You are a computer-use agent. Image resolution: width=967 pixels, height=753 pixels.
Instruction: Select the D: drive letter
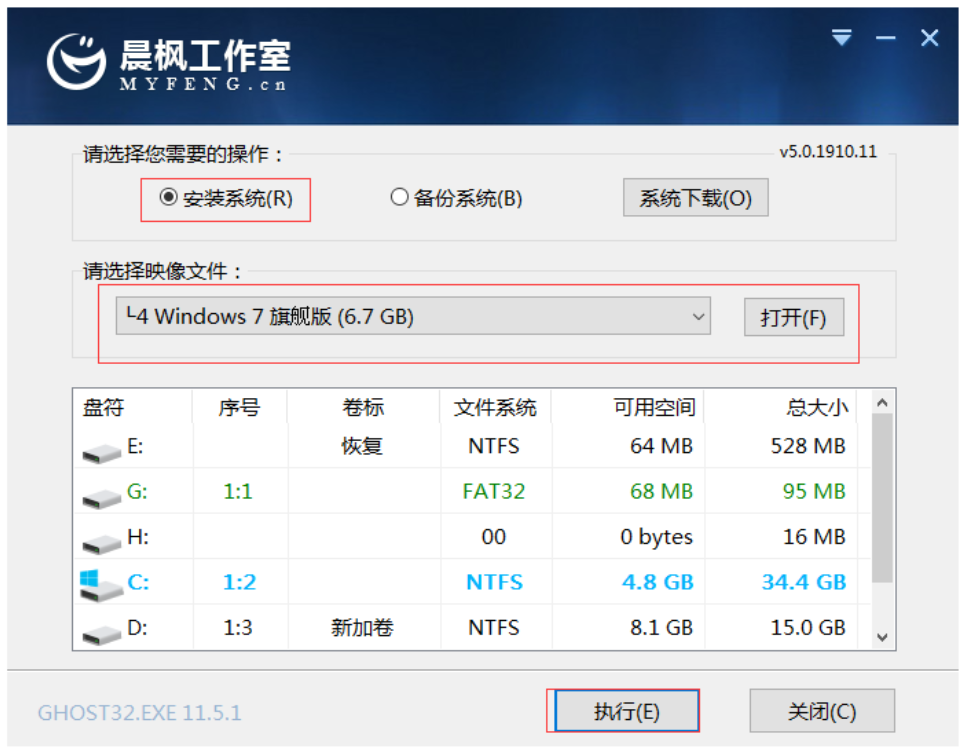click(137, 627)
